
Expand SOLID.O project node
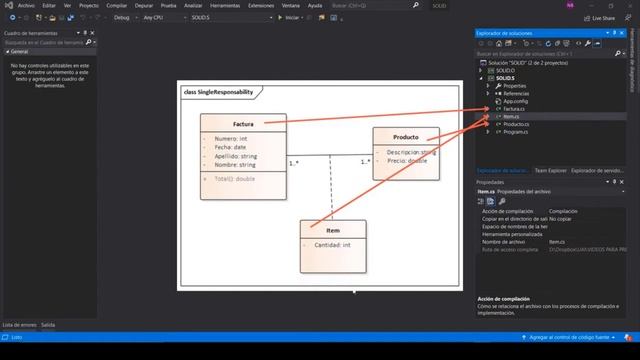(481, 70)
